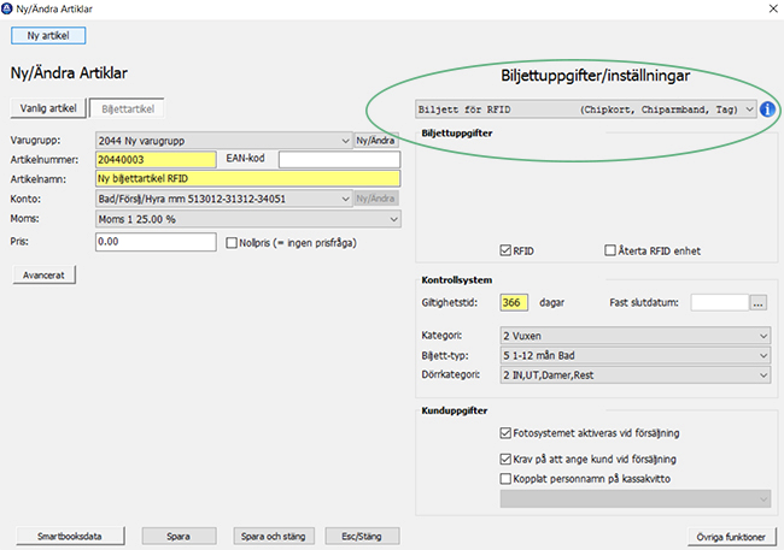The image size is (784, 550).
Task: Enable Kopplat personnamn på kassakvitto
Action: tap(506, 479)
